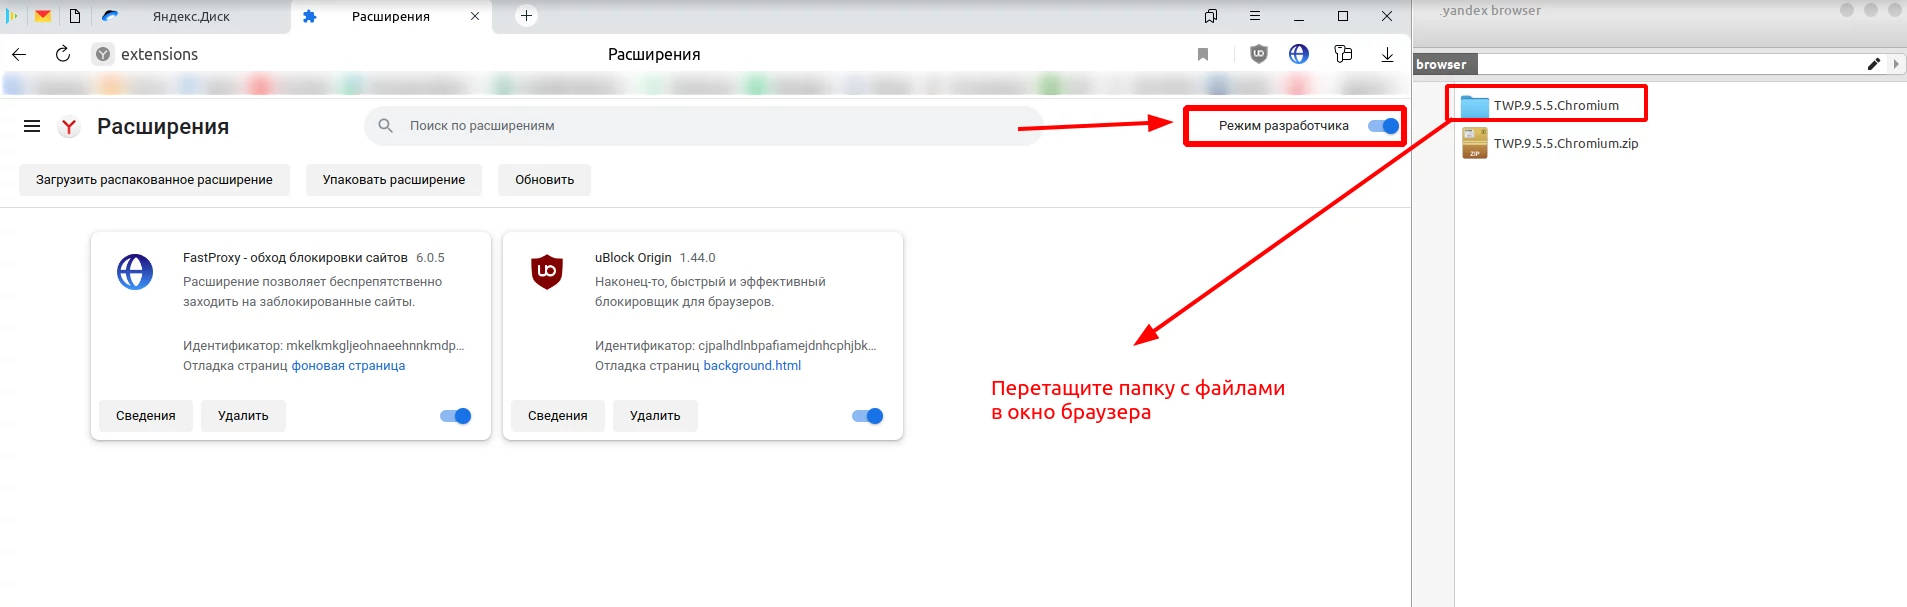Click the bookmark flag in address bar
Screen dimensions: 1907x607
click(1203, 54)
